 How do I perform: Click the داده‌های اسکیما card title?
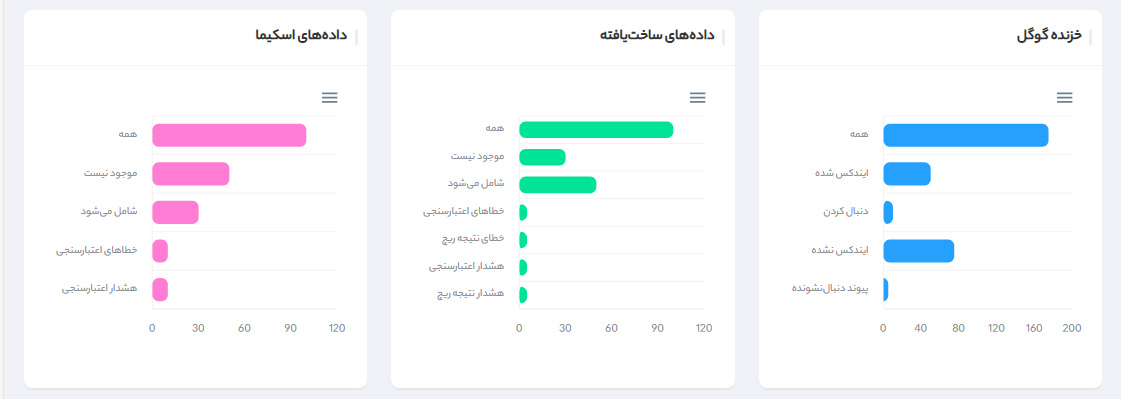[x=301, y=35]
